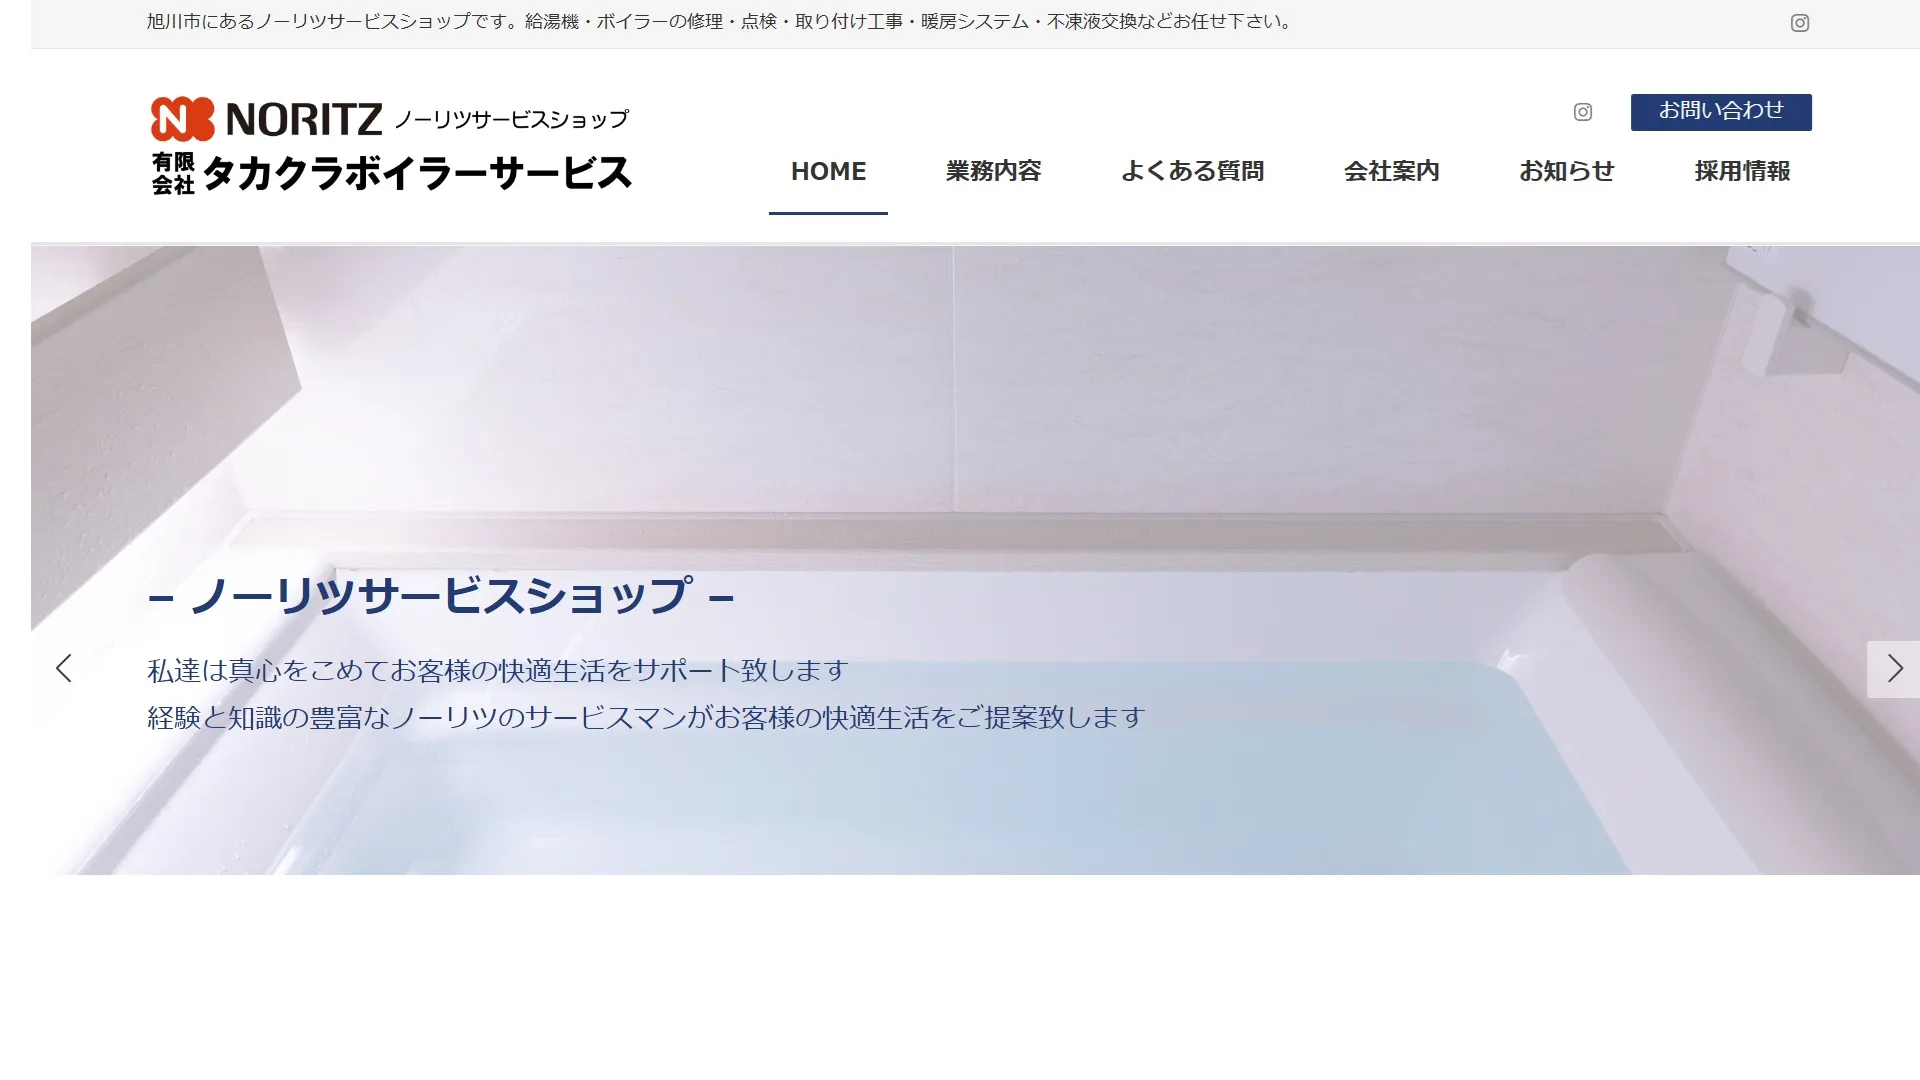Screen dimensions: 1920x1080
Task: Go to previous slide with left arrow
Action: click(x=63, y=668)
